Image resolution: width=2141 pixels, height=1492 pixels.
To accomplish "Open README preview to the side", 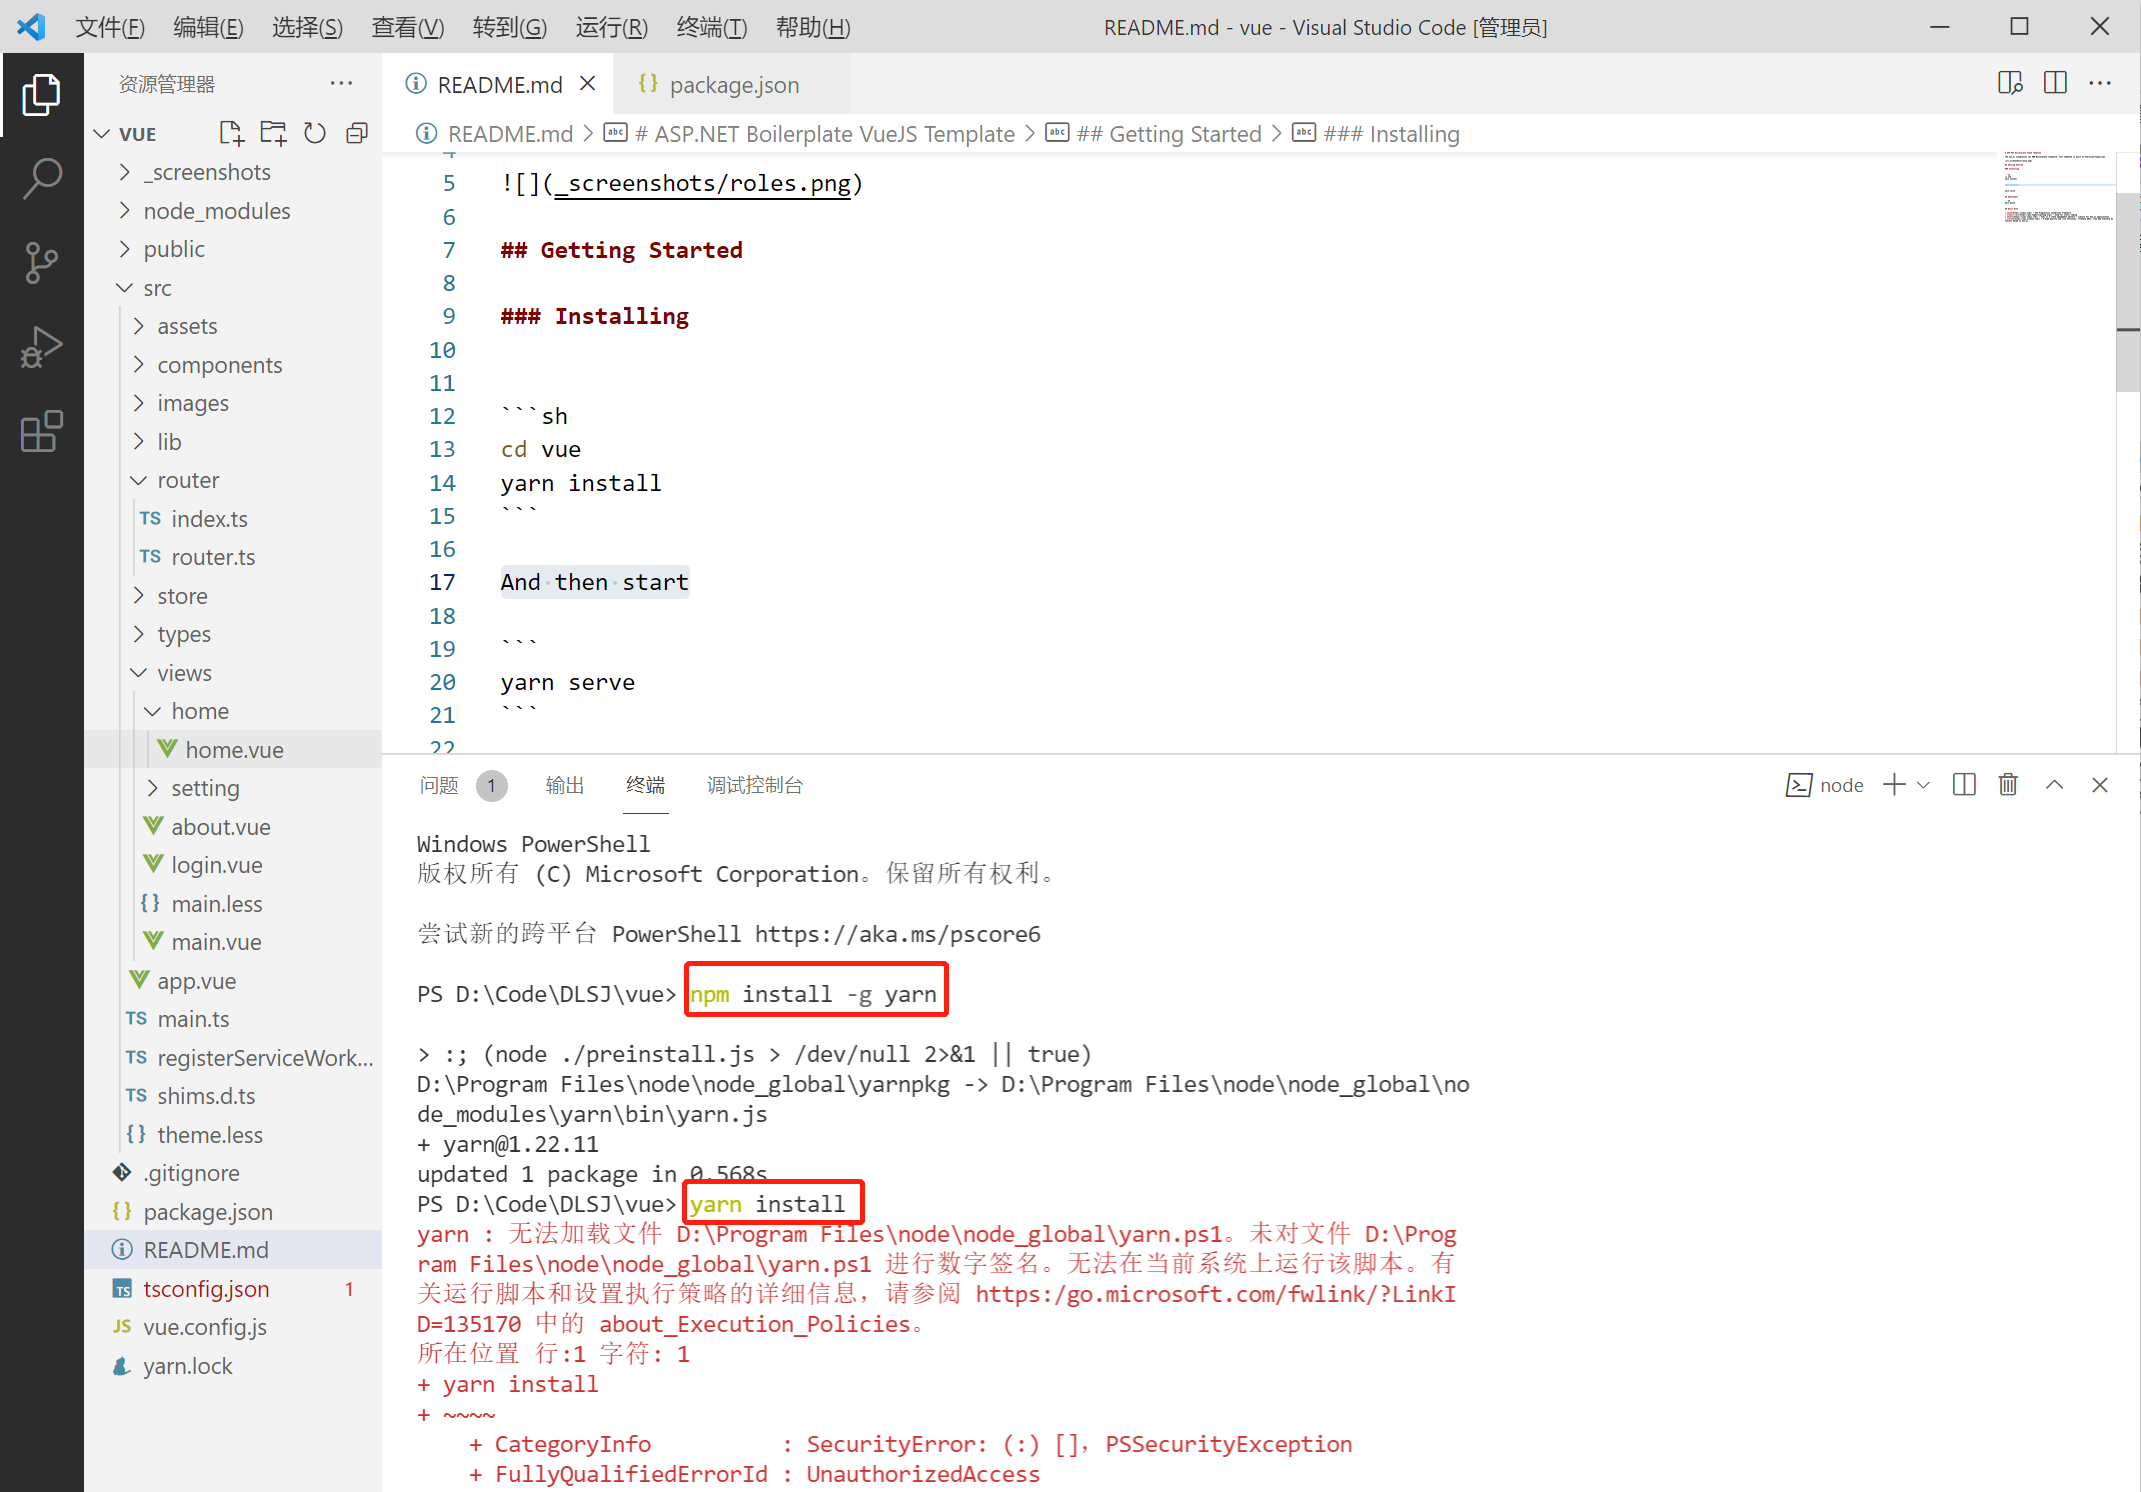I will (2009, 84).
